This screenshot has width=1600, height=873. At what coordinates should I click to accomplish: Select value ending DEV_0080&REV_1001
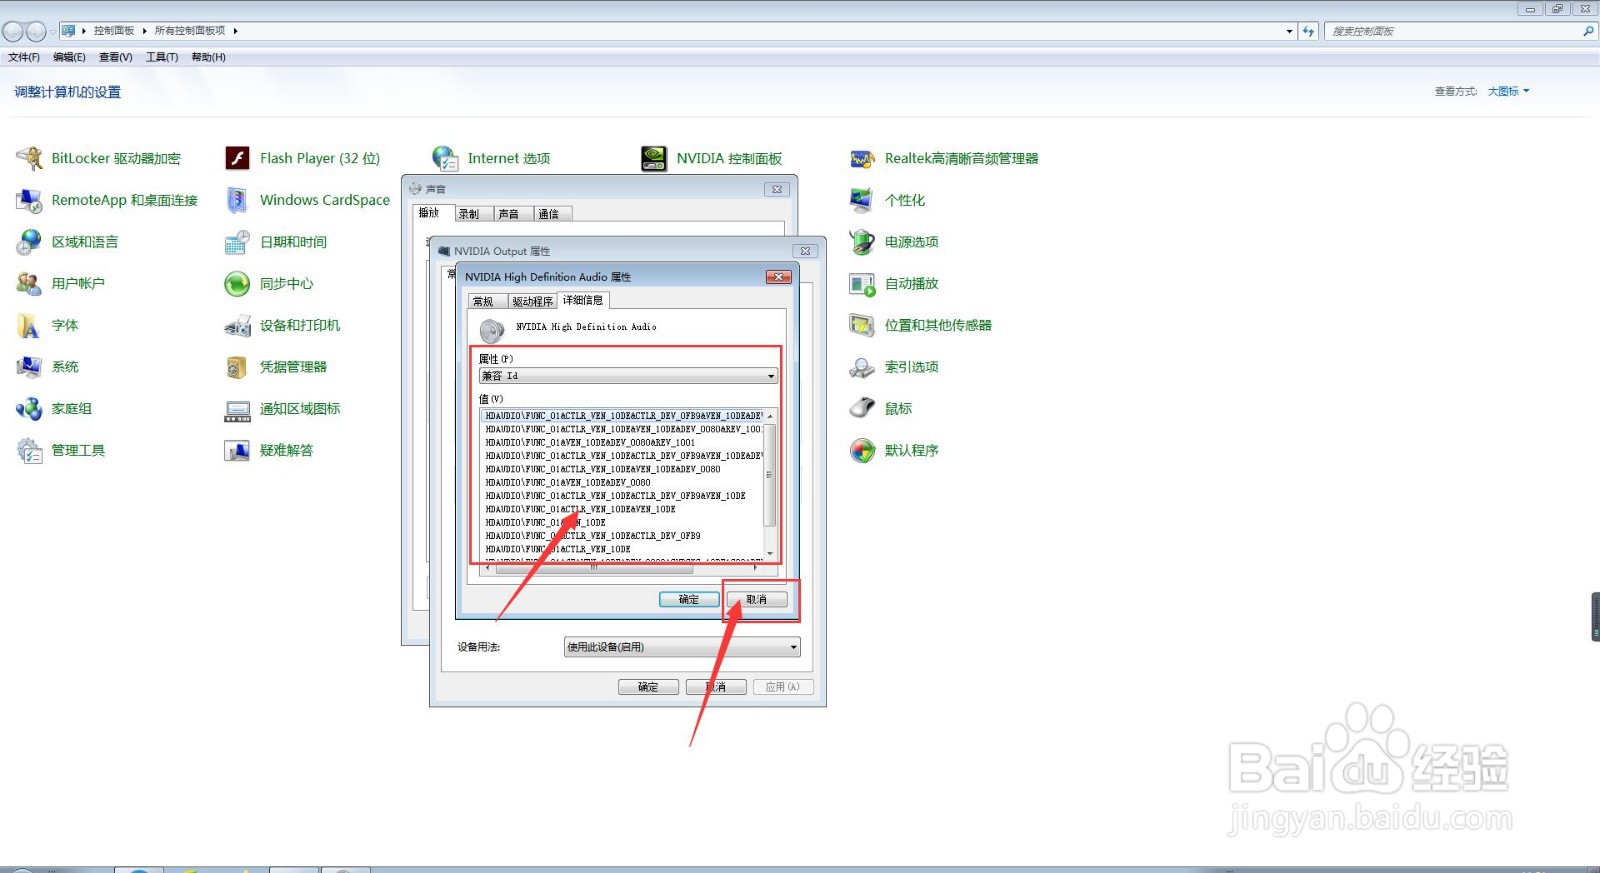[x=590, y=442]
